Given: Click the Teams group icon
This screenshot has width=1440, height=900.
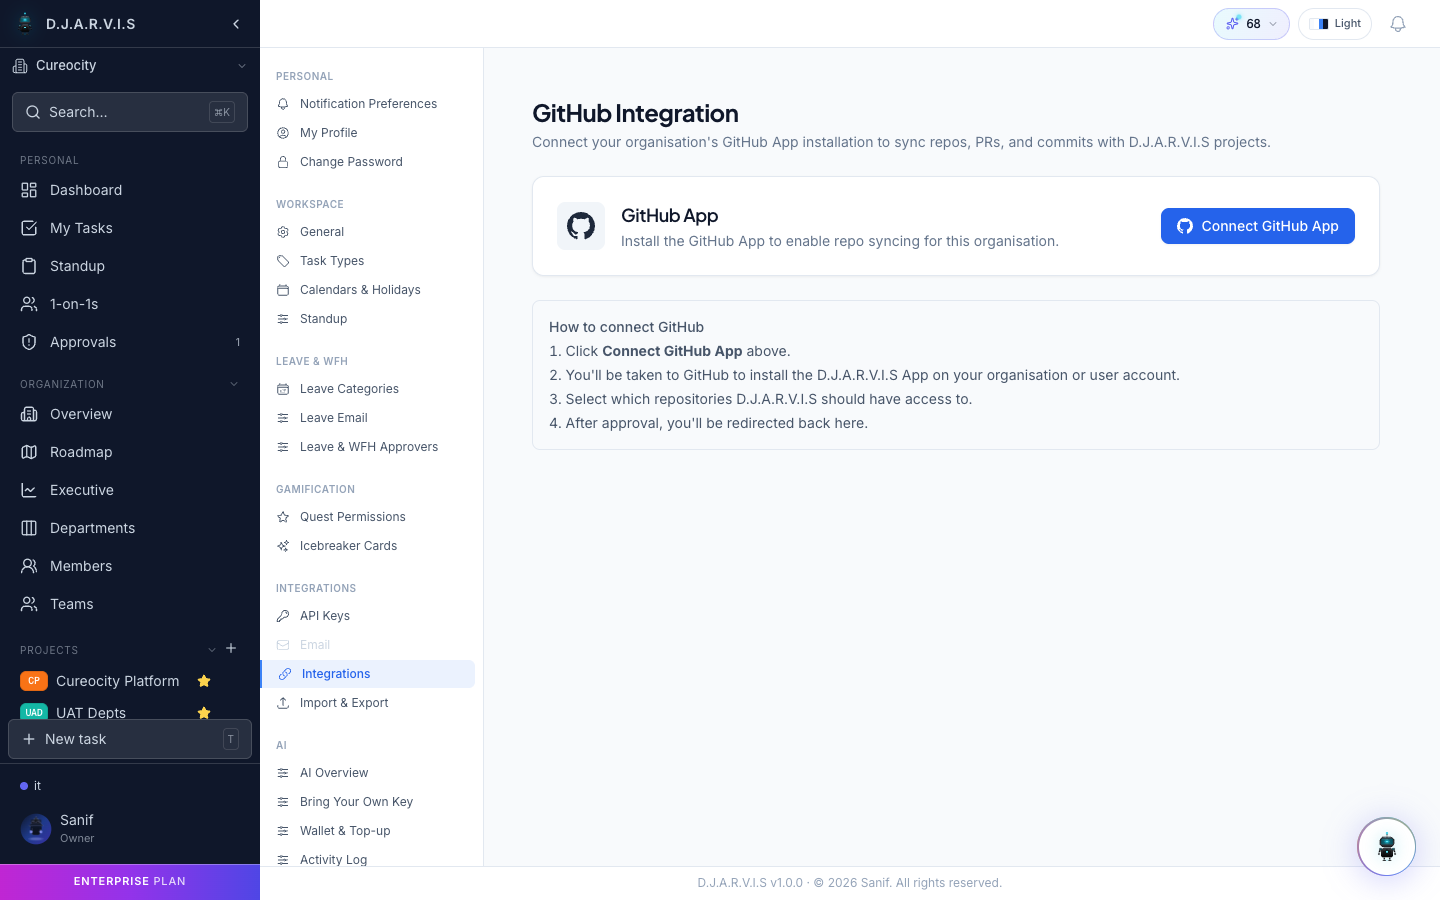Looking at the screenshot, I should 29,604.
